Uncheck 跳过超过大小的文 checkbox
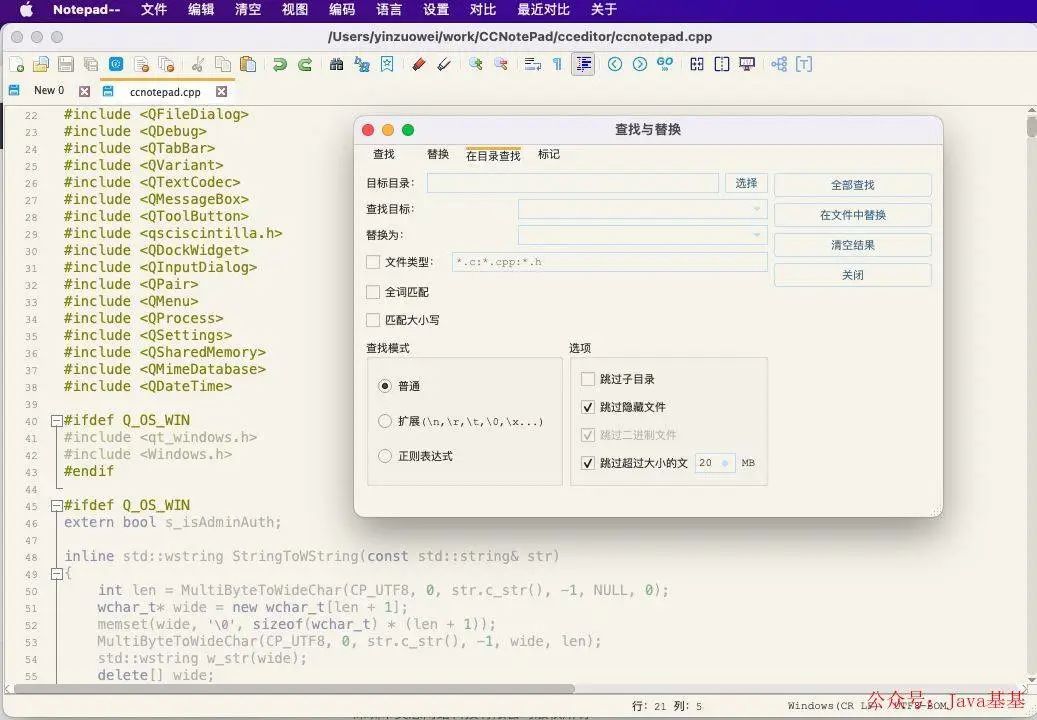 point(587,463)
